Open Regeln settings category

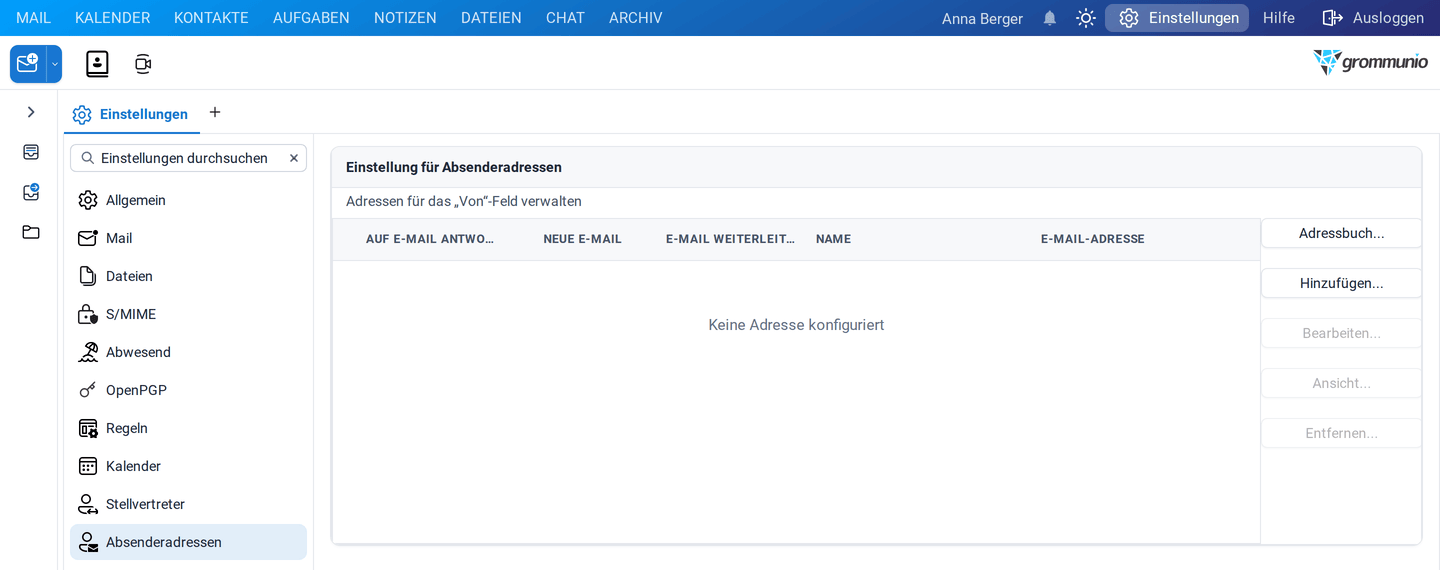(x=188, y=428)
